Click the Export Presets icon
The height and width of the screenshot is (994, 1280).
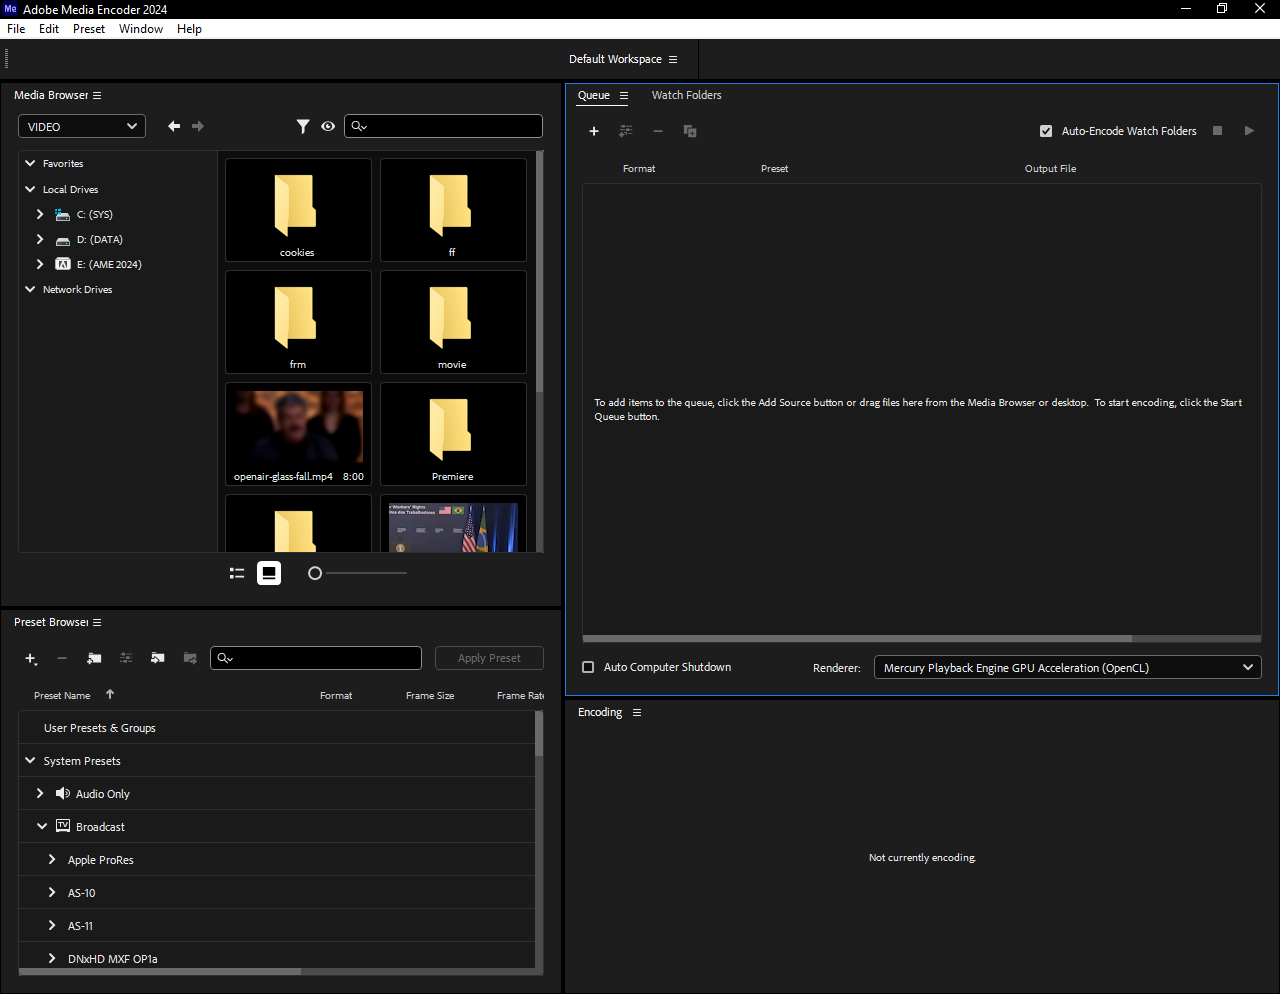point(190,658)
